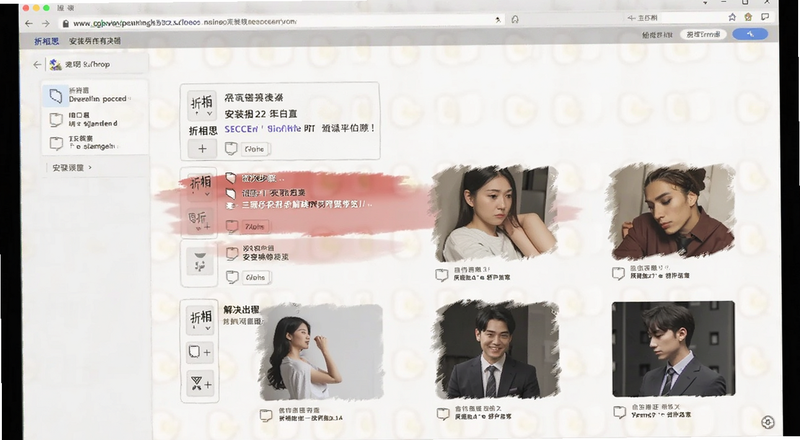Click the speech bubble icon in the browser toolbar
800x440 pixels.
(x=765, y=17)
